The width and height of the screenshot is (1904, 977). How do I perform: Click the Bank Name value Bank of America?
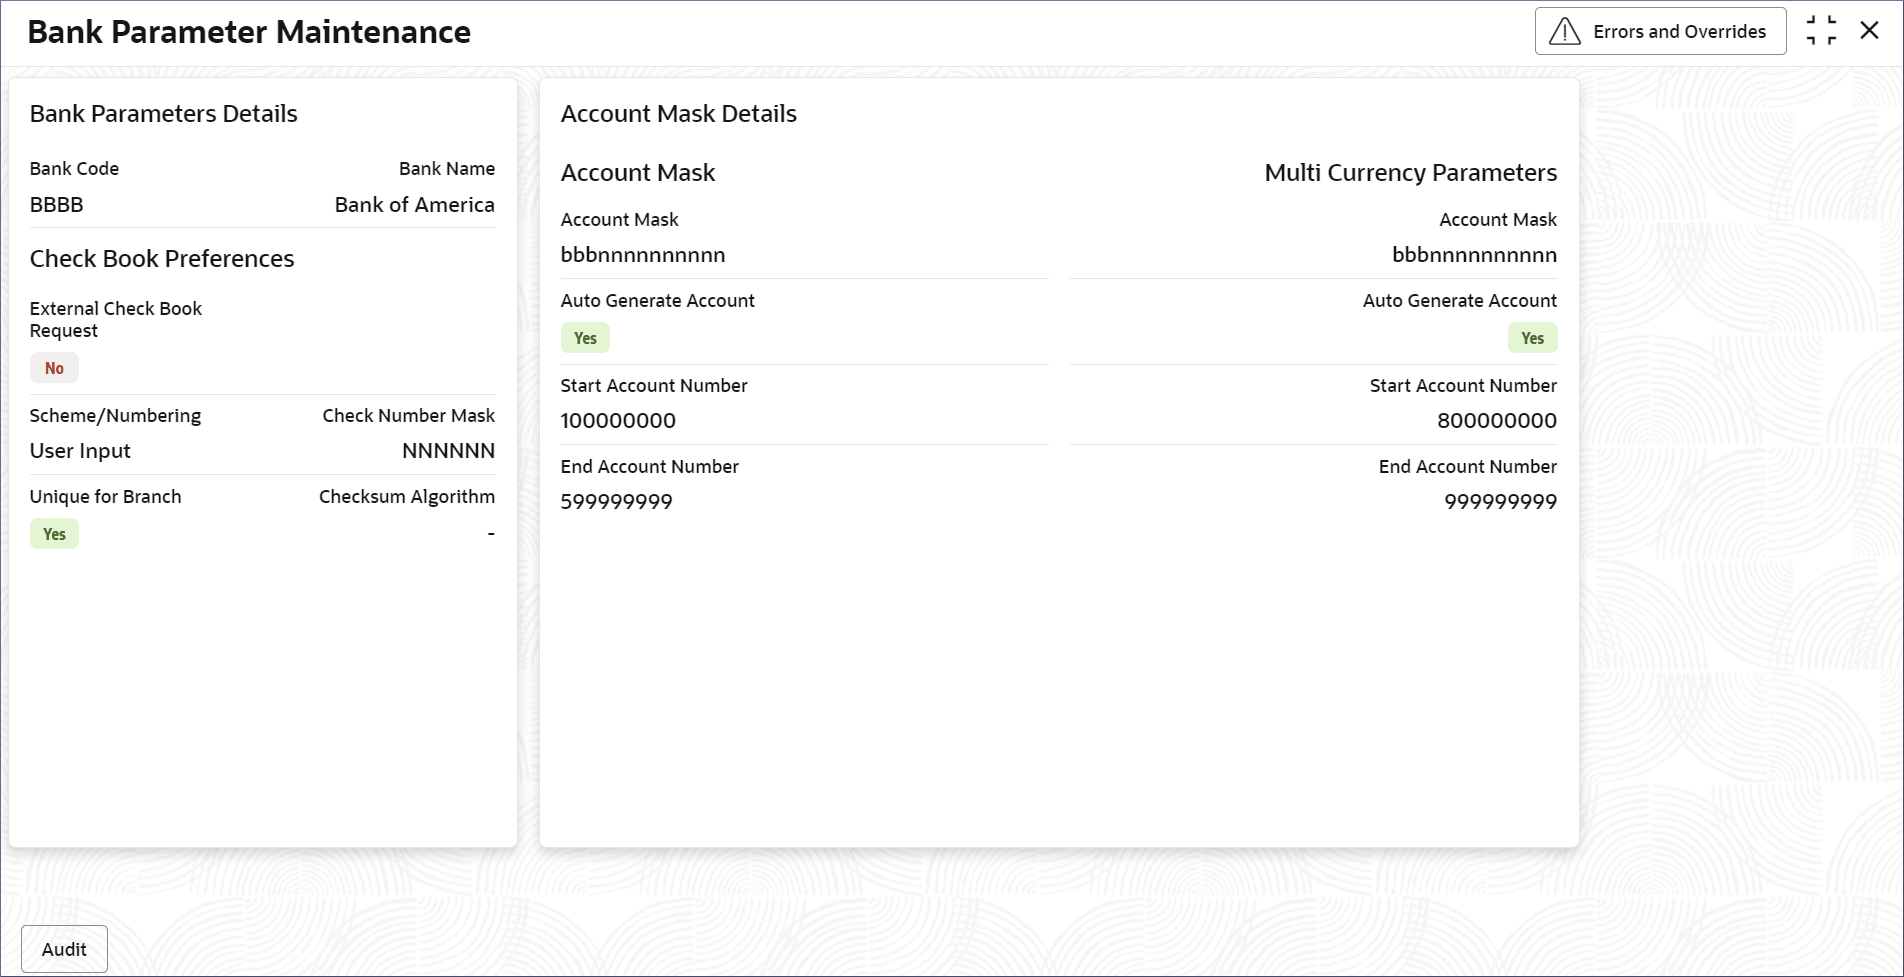[x=414, y=205]
